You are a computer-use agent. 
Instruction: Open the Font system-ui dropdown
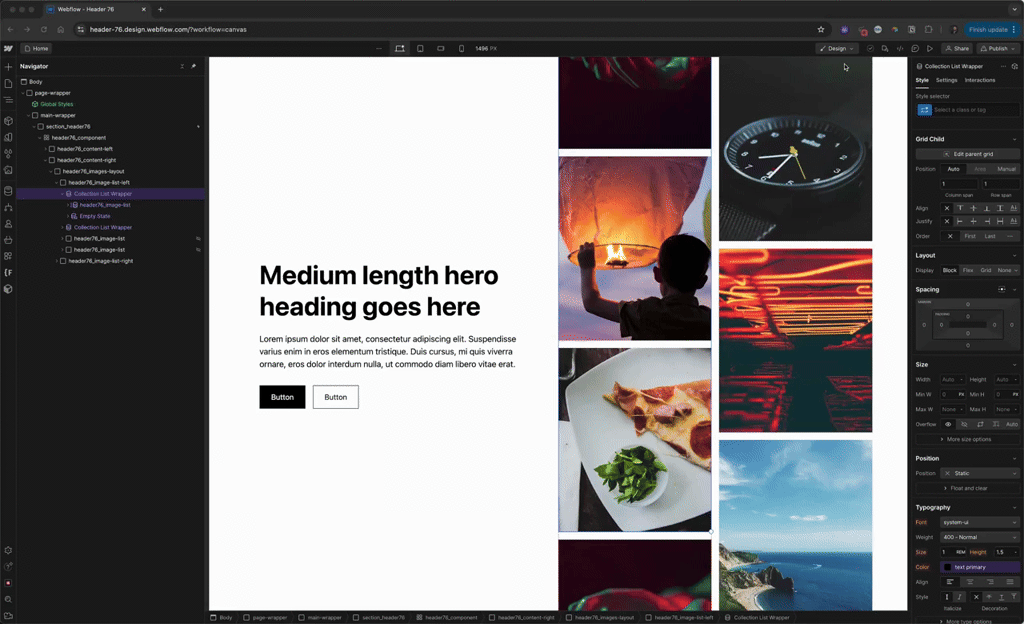pyautogui.click(x=979, y=522)
